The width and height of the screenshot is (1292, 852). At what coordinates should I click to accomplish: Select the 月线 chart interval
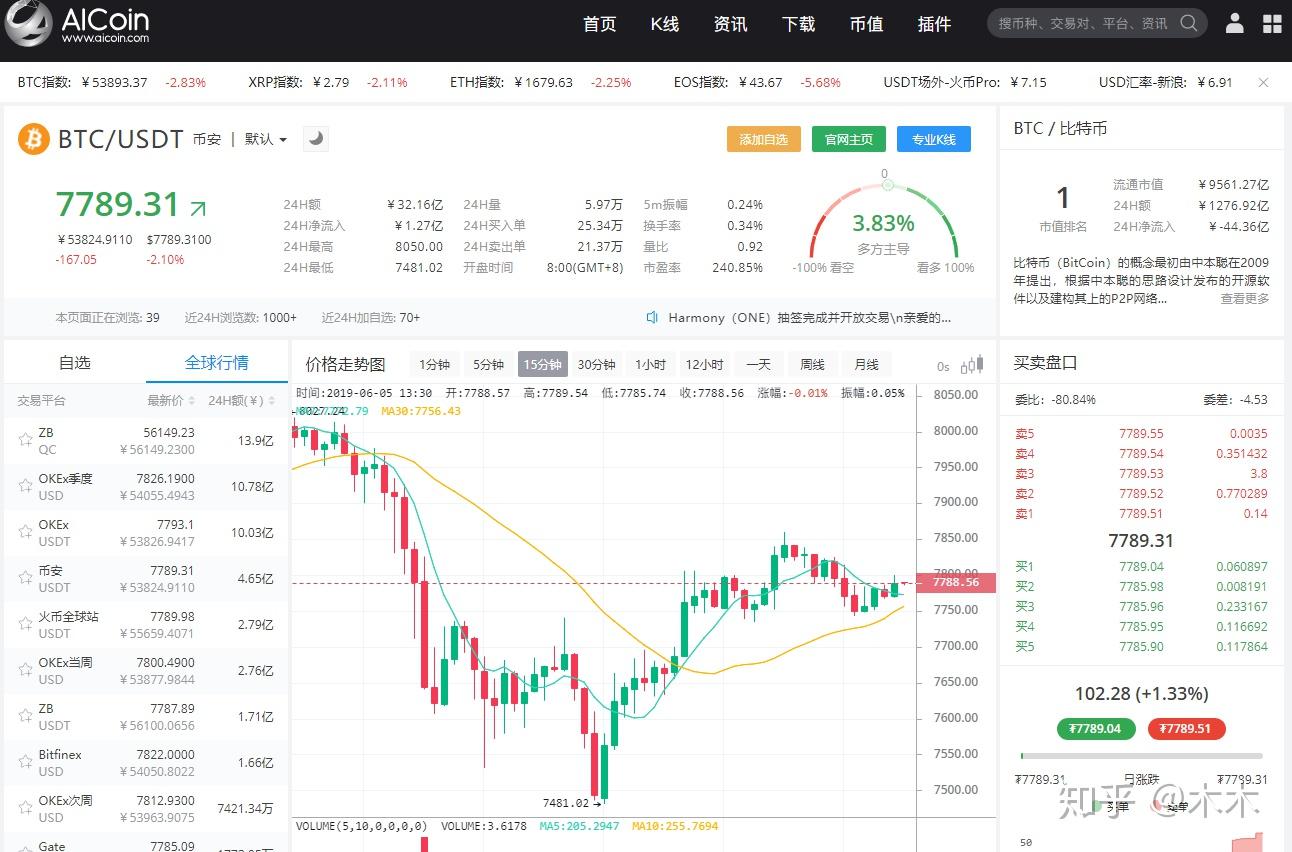[867, 364]
